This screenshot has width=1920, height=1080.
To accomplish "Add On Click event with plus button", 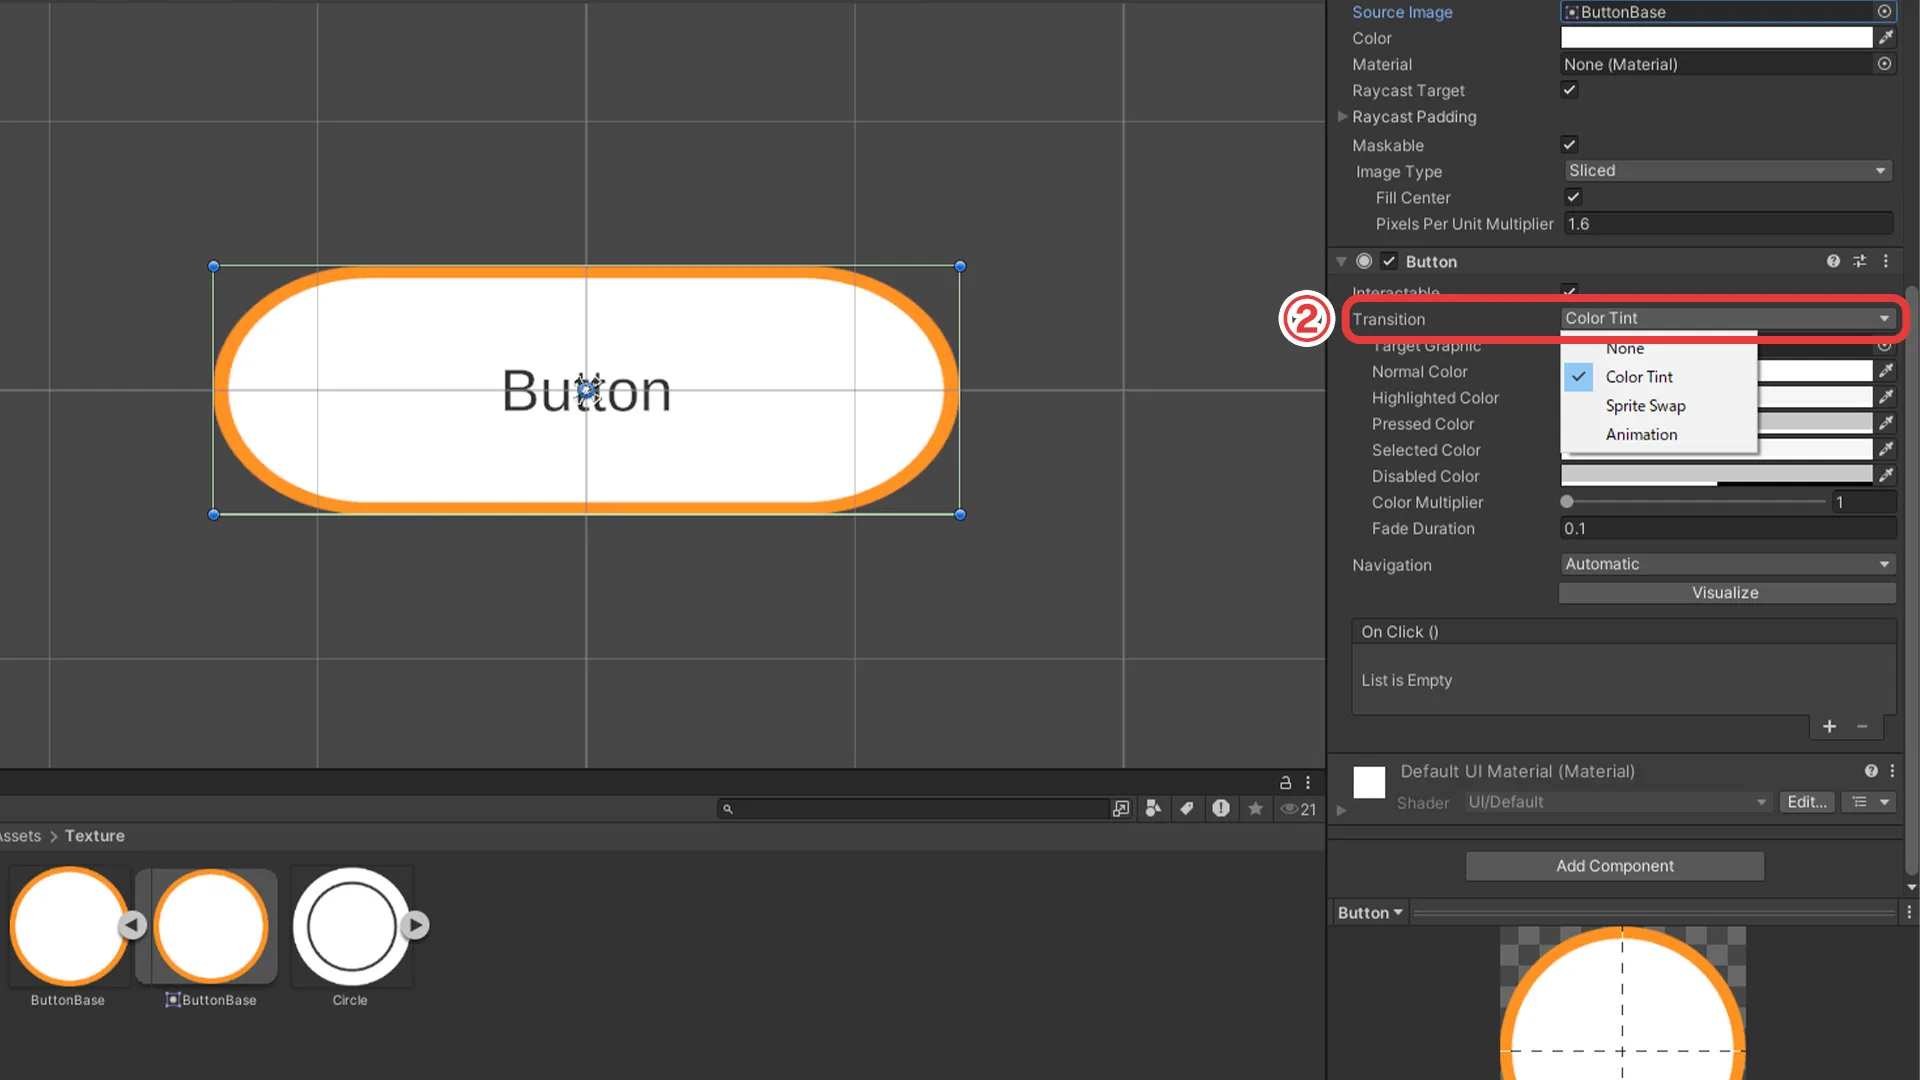I will click(x=1829, y=727).
